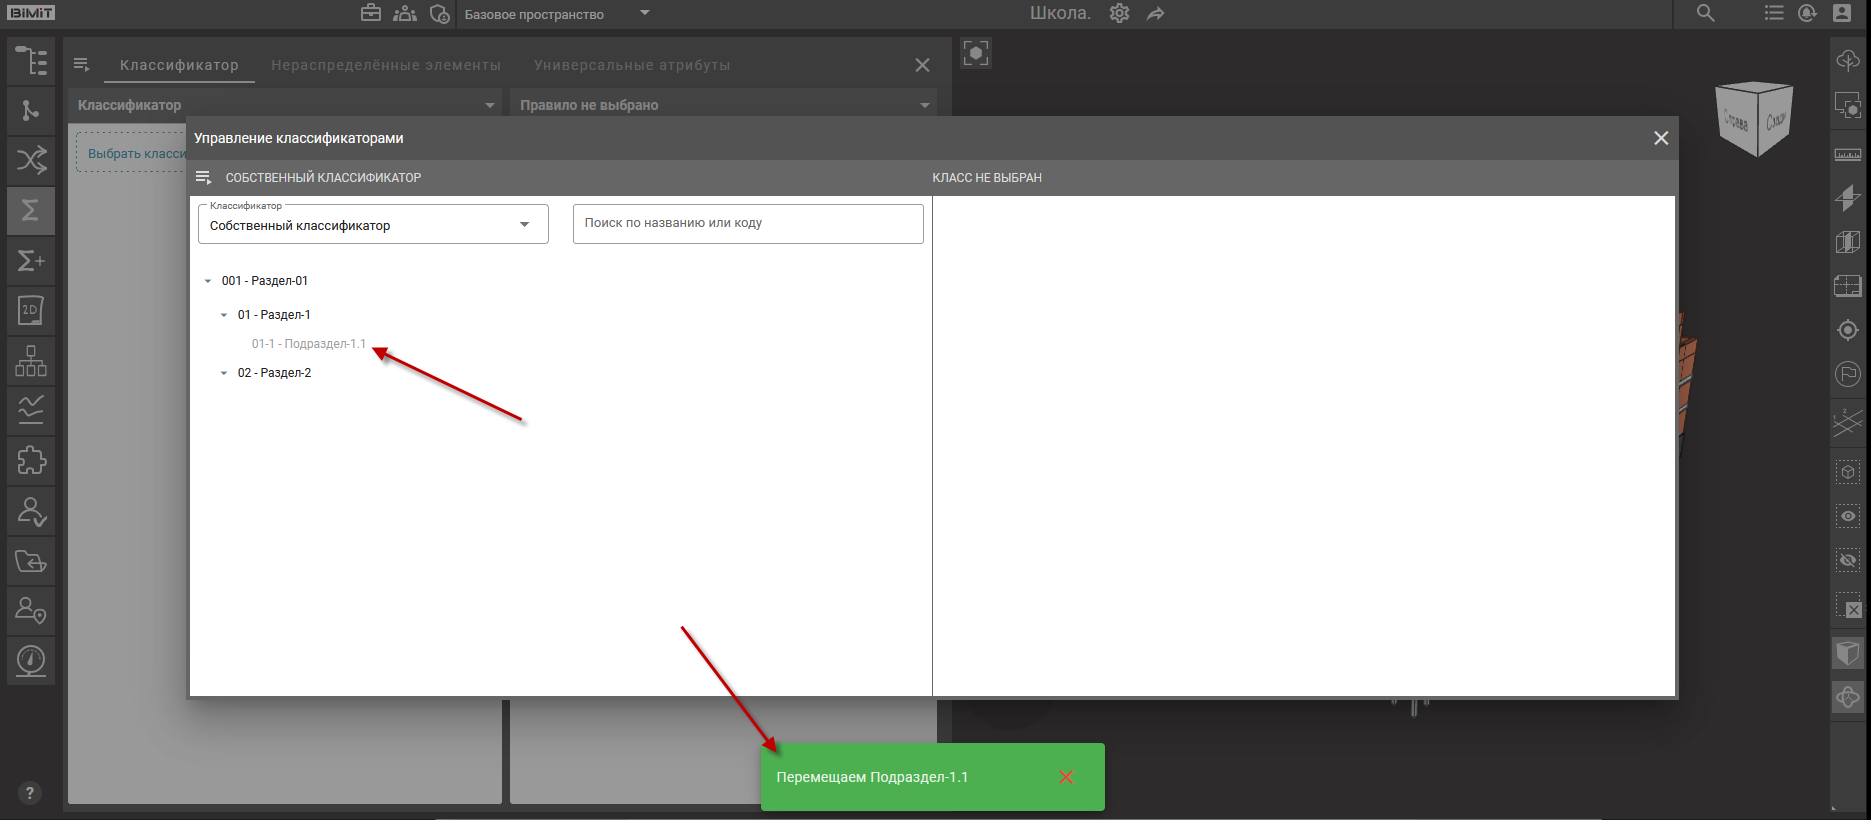Screen dimensions: 1871x820
Task: Click the share arrow icon near Школа
Action: [1155, 14]
